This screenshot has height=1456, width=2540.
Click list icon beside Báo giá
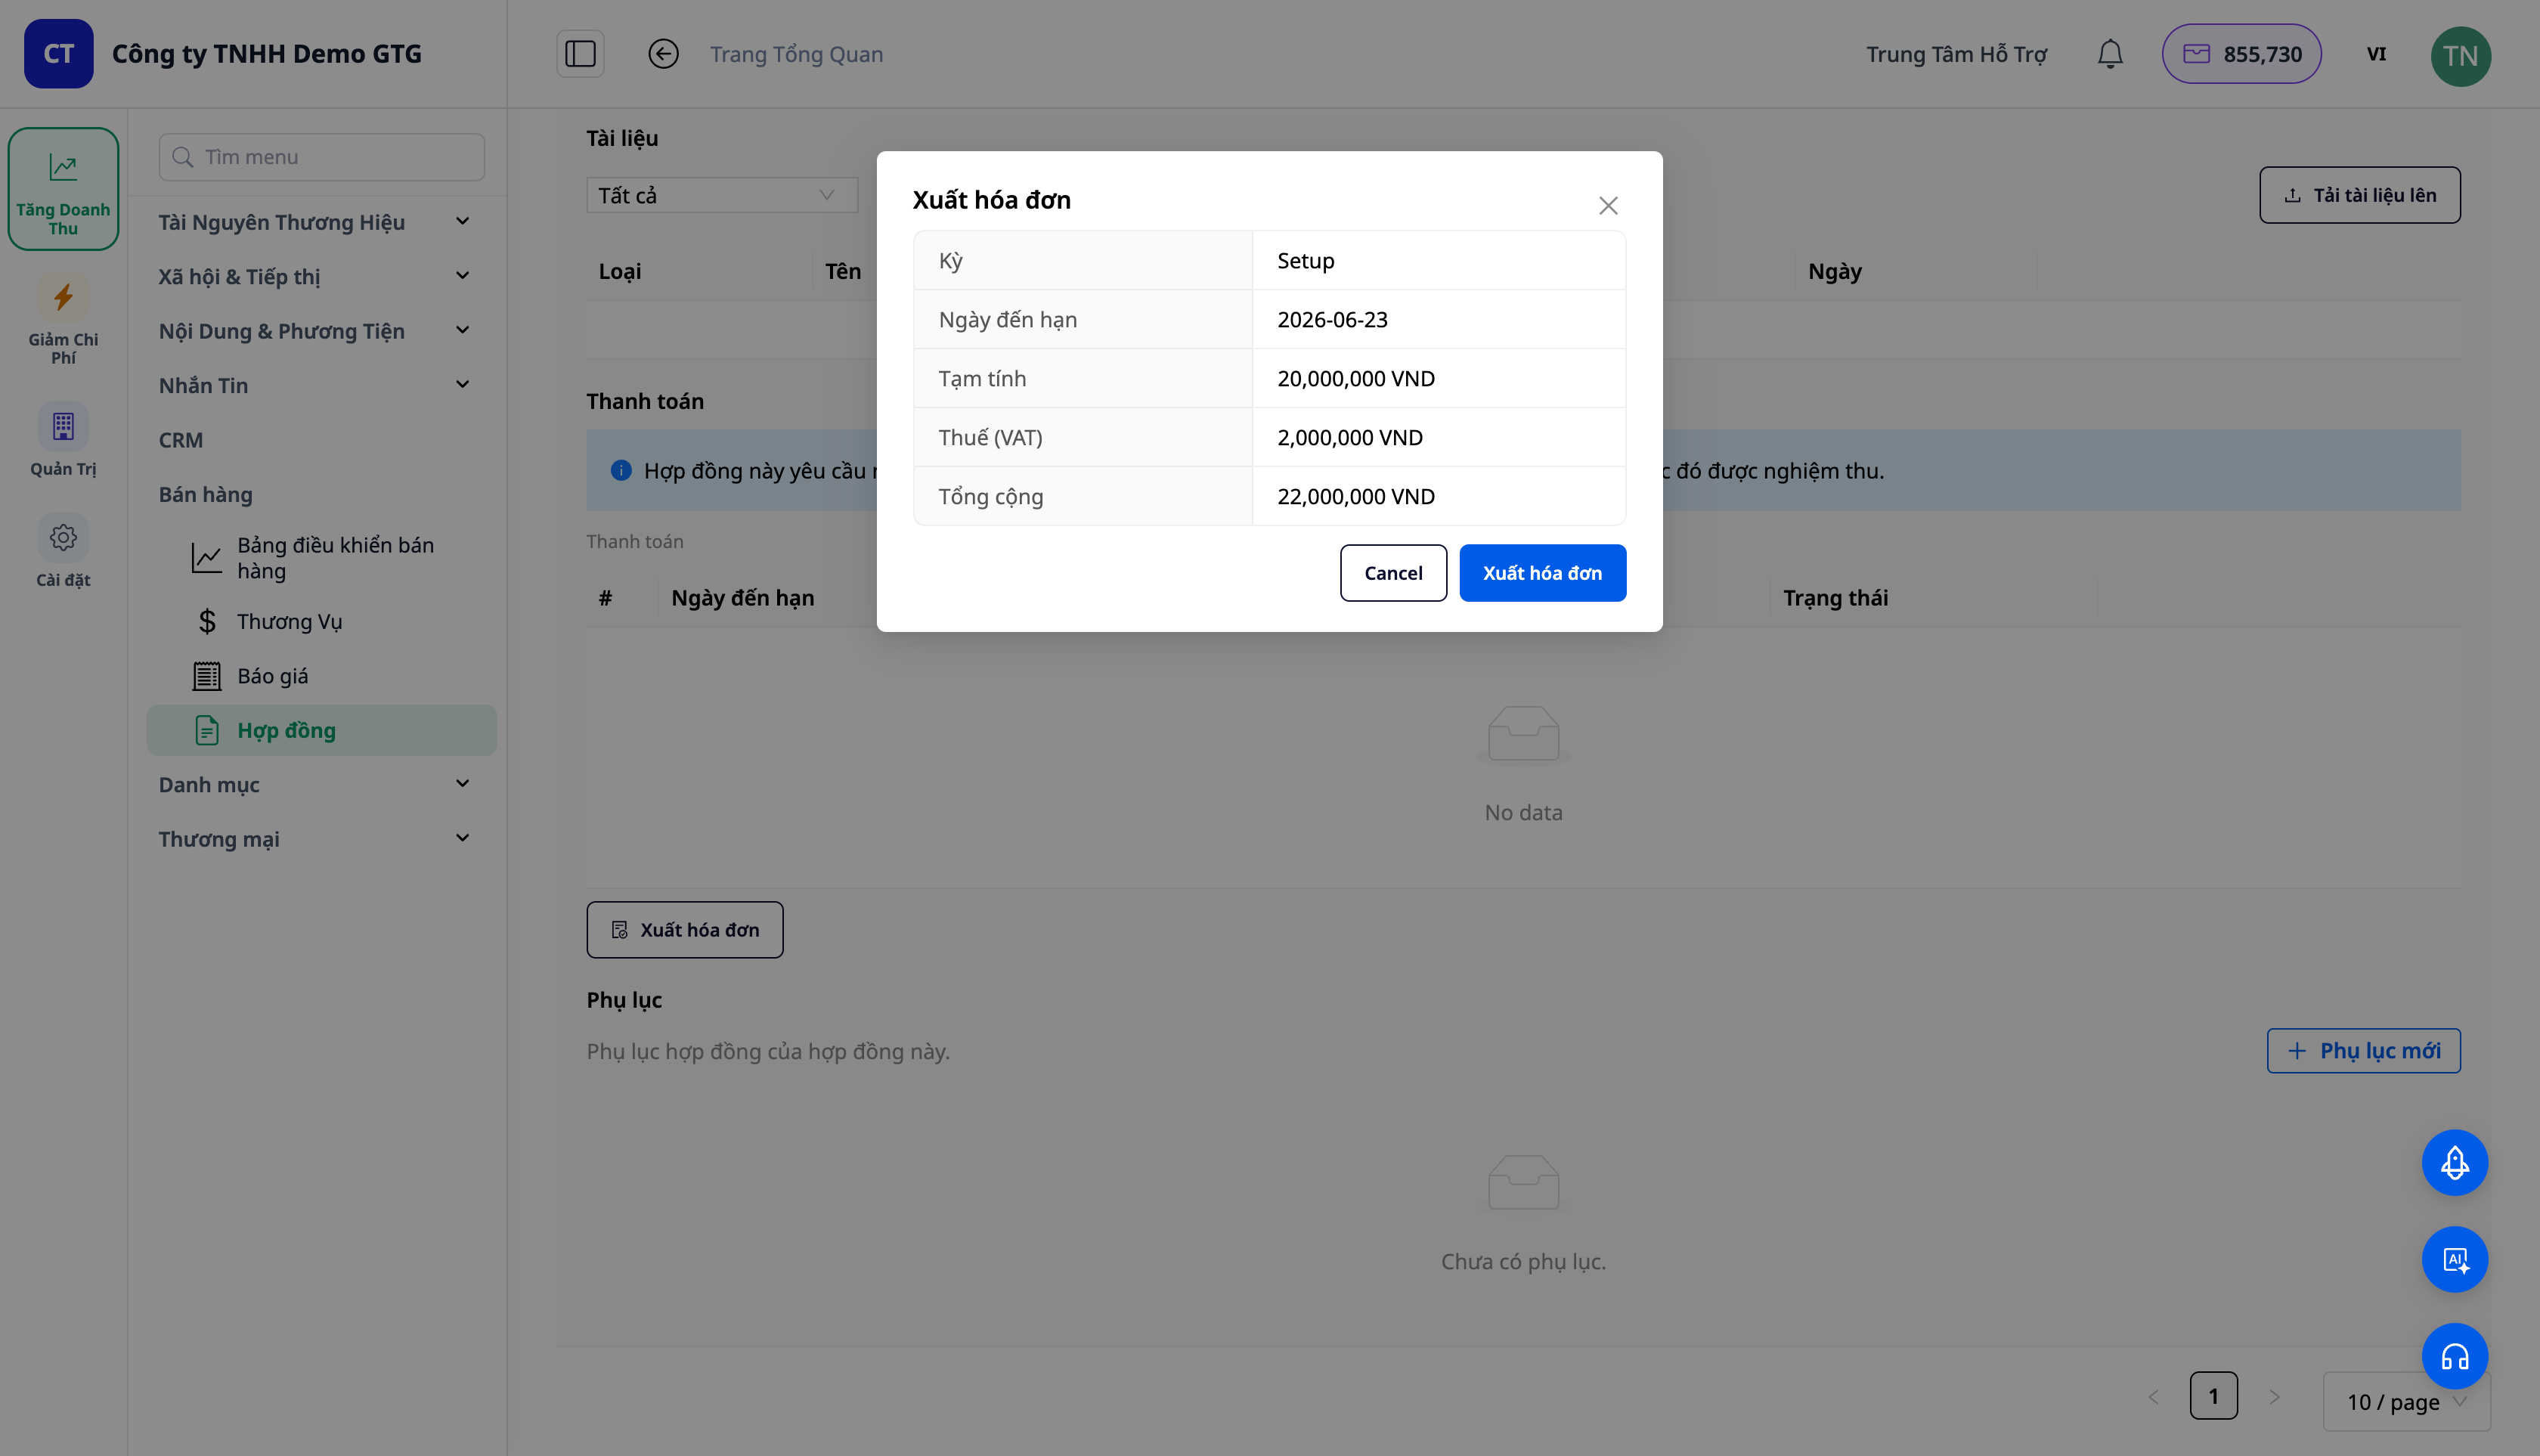[206, 676]
